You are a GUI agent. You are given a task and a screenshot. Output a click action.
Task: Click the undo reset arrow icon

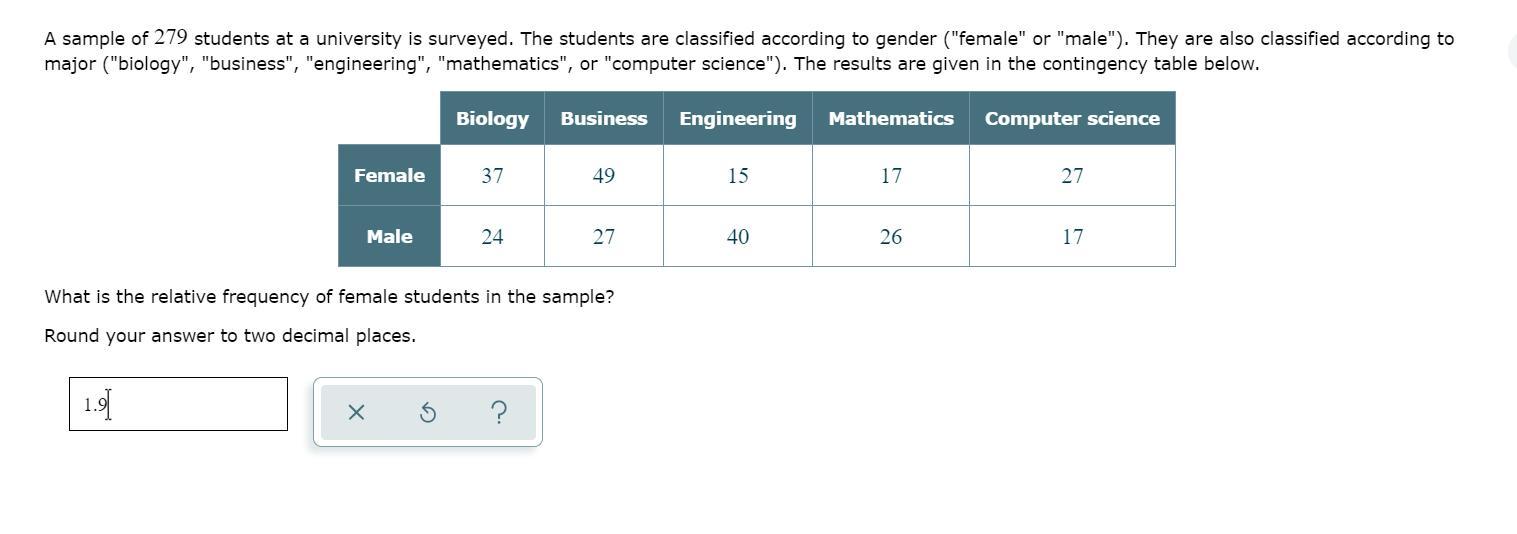(x=427, y=412)
